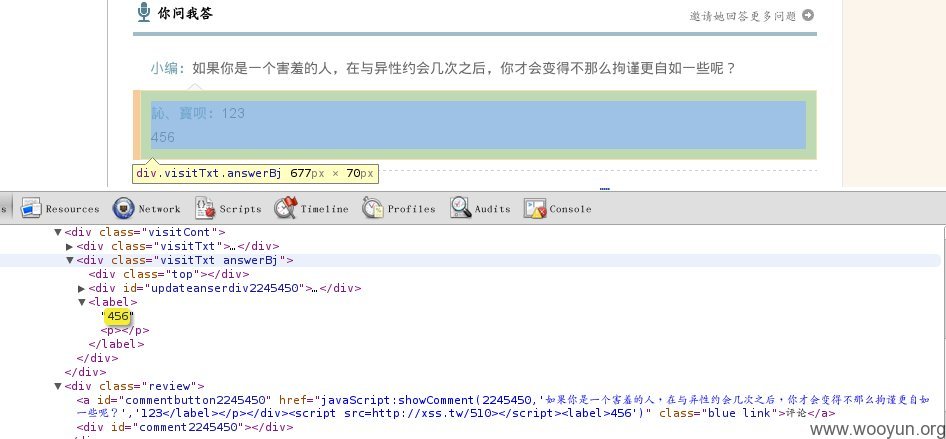Image resolution: width=946 pixels, height=439 pixels.
Task: Open the Audits panel icon
Action: (x=460, y=208)
